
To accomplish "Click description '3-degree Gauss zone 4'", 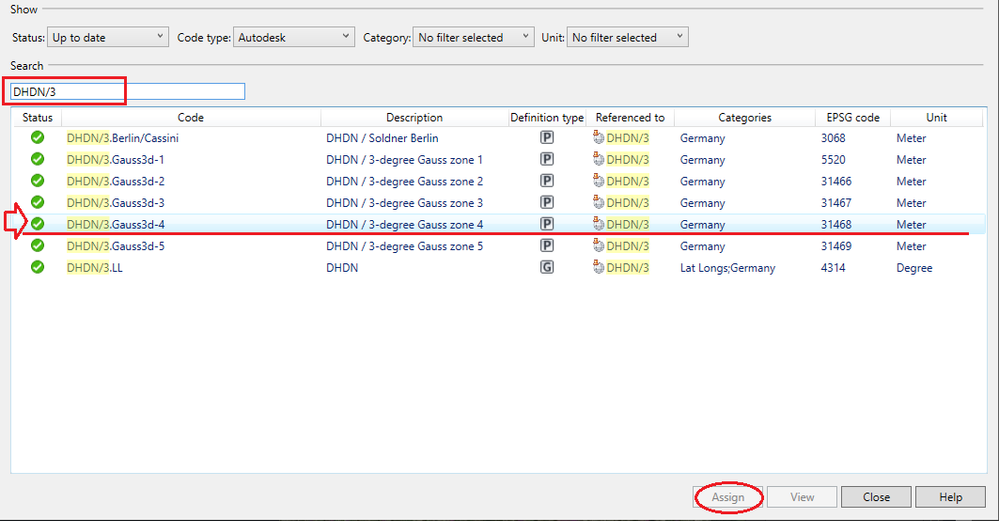I will 426,224.
